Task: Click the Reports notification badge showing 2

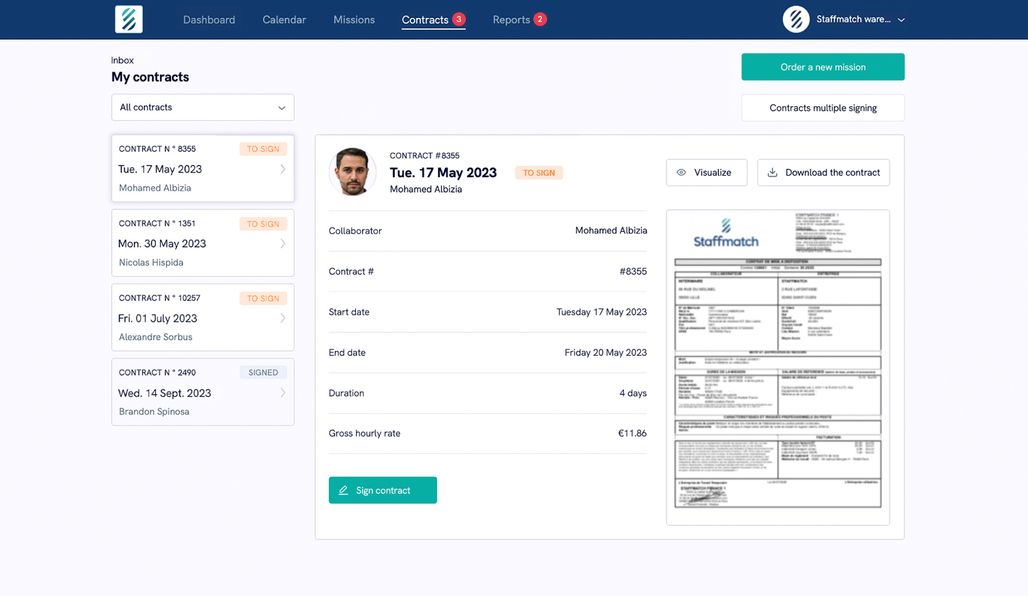Action: coord(542,18)
